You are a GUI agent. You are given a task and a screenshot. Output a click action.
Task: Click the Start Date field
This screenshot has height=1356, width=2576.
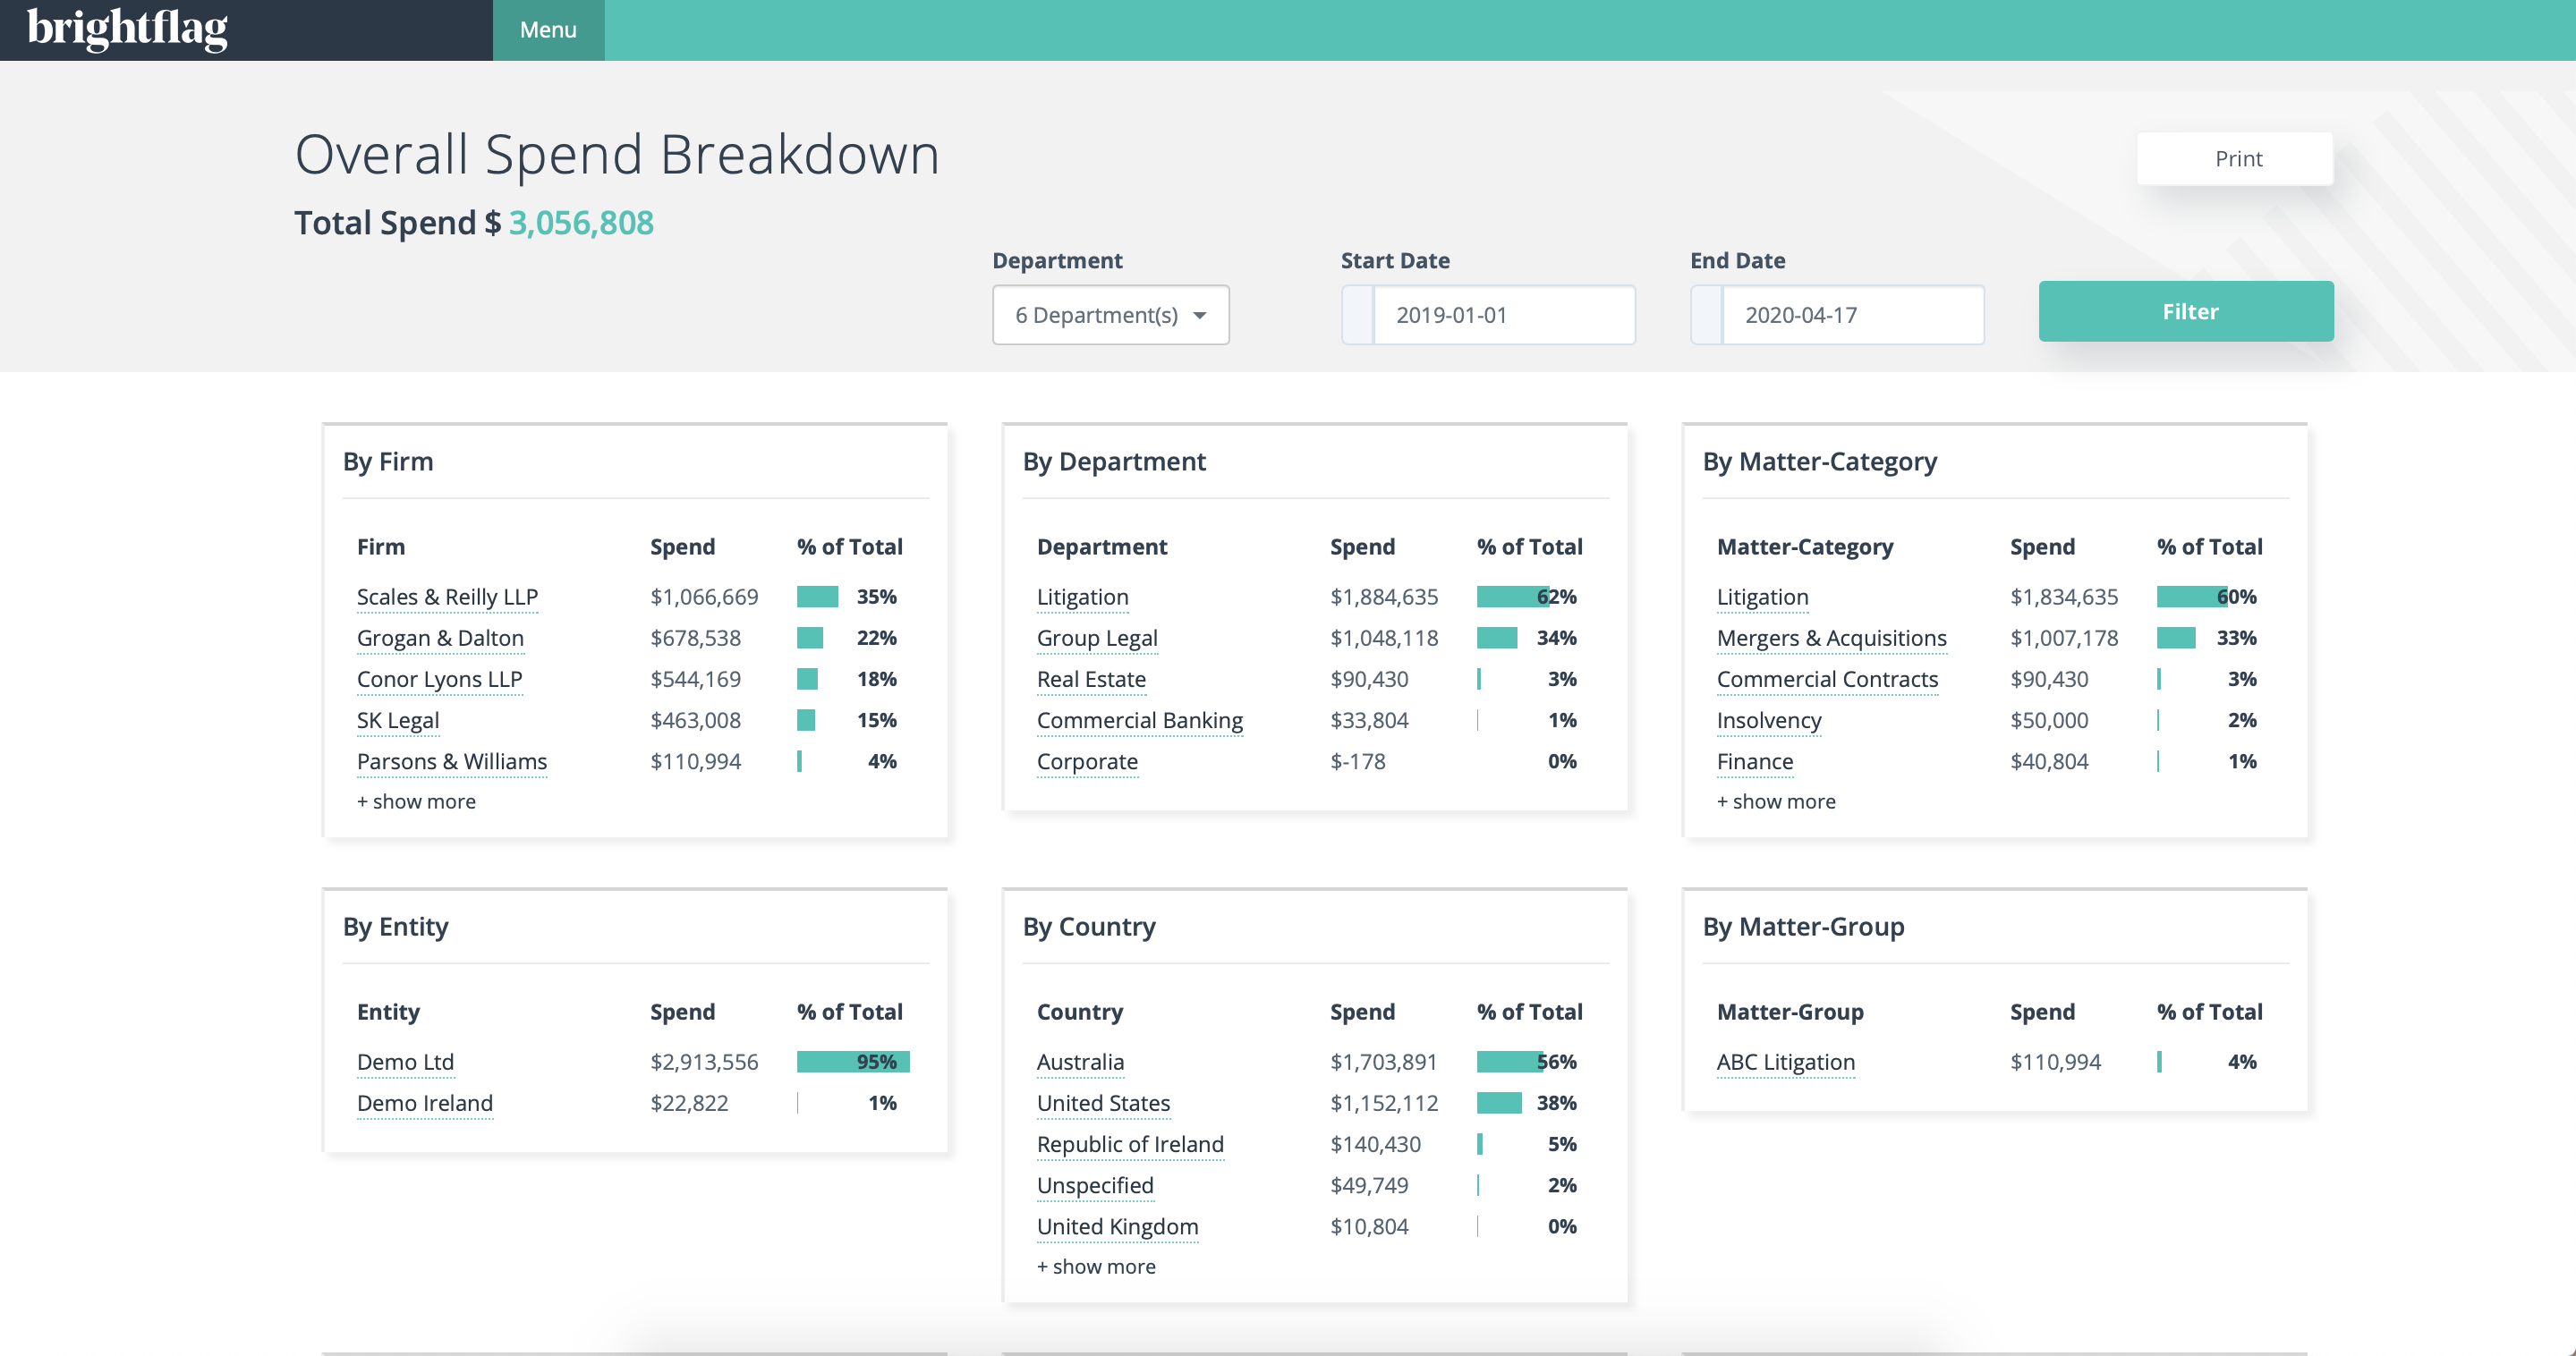tap(1503, 315)
